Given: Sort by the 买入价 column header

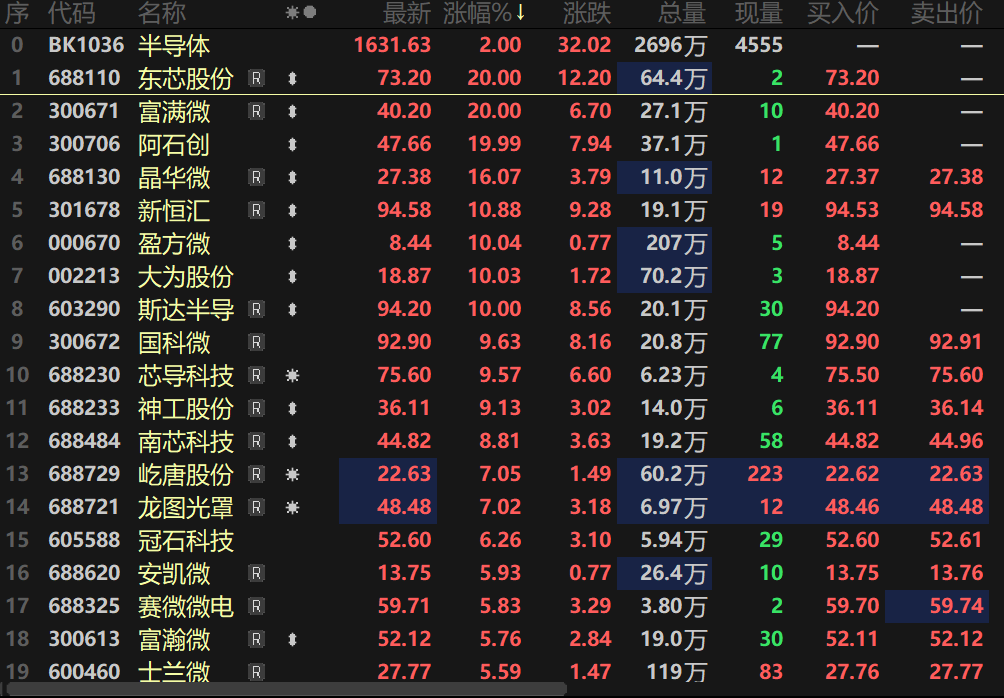Looking at the screenshot, I should click(x=843, y=13).
